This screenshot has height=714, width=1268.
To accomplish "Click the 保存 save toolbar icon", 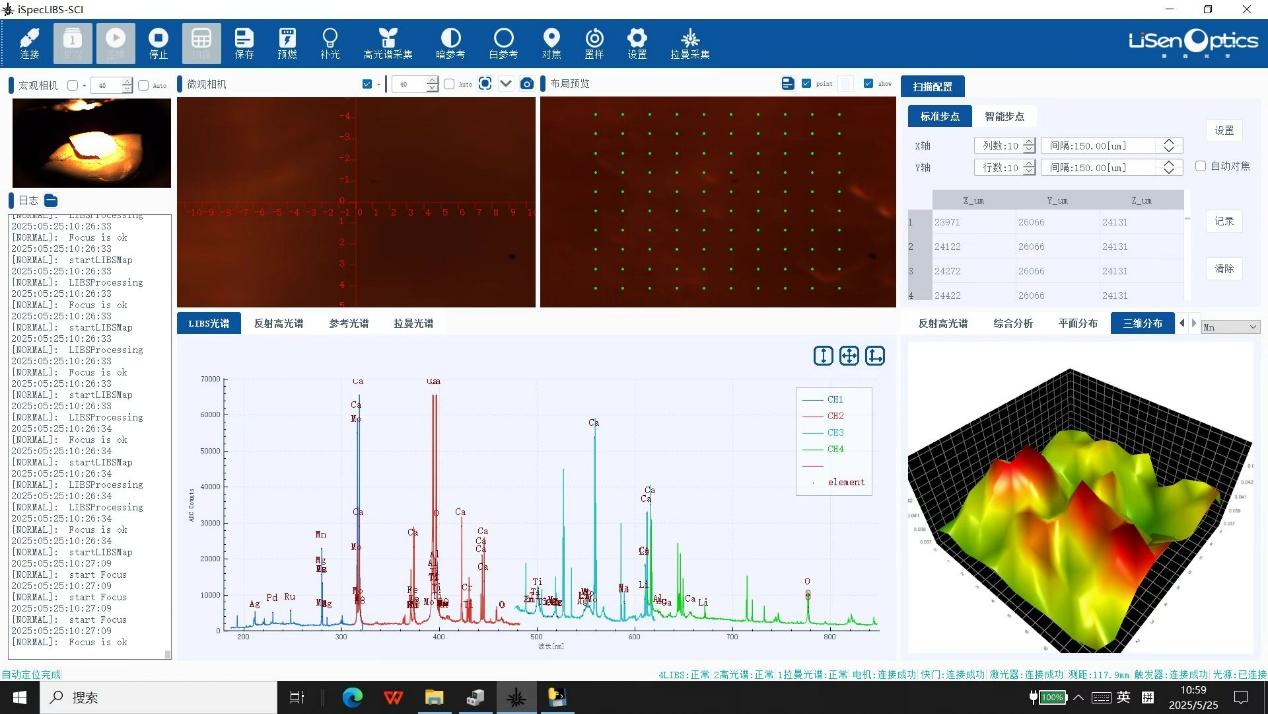I will pos(244,42).
